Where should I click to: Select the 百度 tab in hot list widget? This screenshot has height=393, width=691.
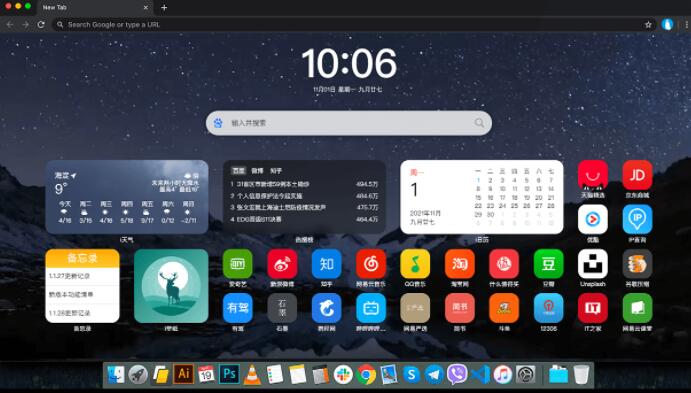239,171
